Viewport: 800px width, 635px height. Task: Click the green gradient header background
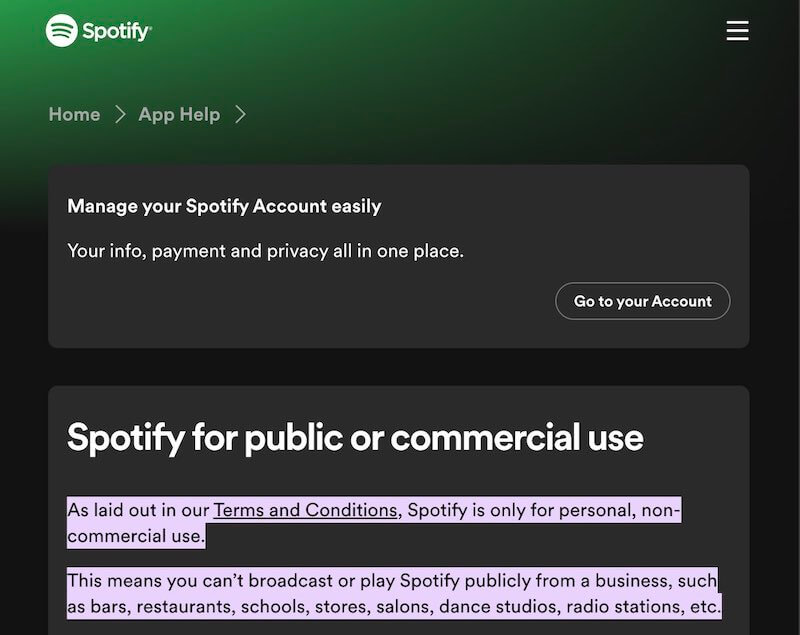coord(400,70)
